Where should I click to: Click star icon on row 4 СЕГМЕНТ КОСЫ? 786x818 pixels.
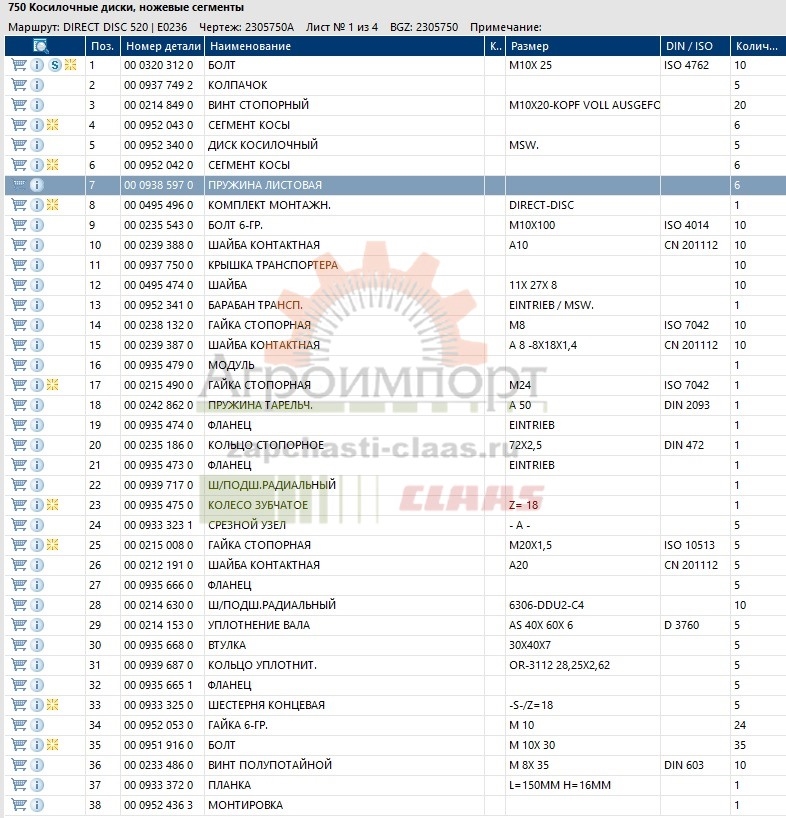(x=53, y=125)
